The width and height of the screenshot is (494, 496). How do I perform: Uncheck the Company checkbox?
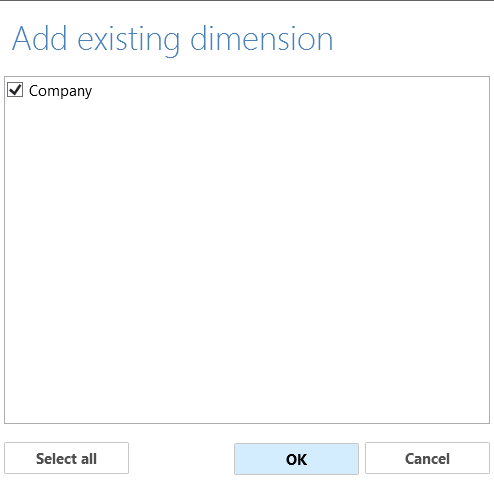(x=15, y=90)
